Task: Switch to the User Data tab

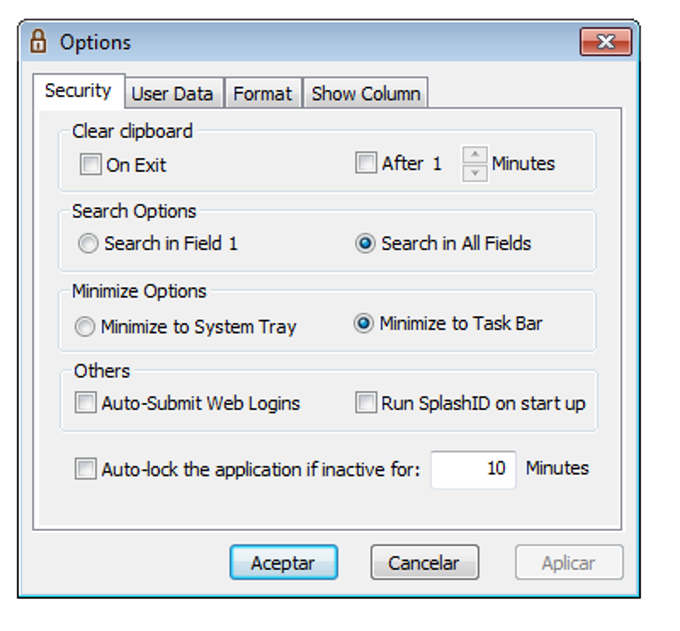Action: (172, 93)
